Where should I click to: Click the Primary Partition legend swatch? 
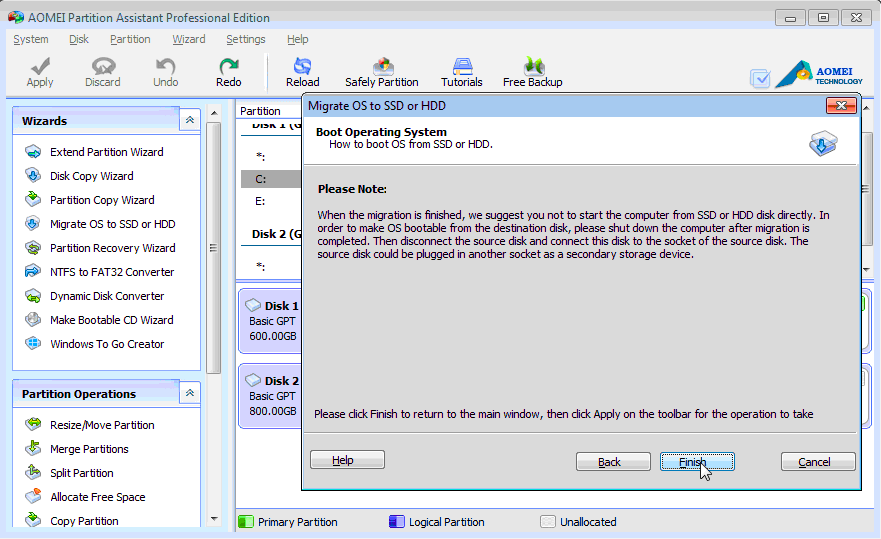point(246,522)
